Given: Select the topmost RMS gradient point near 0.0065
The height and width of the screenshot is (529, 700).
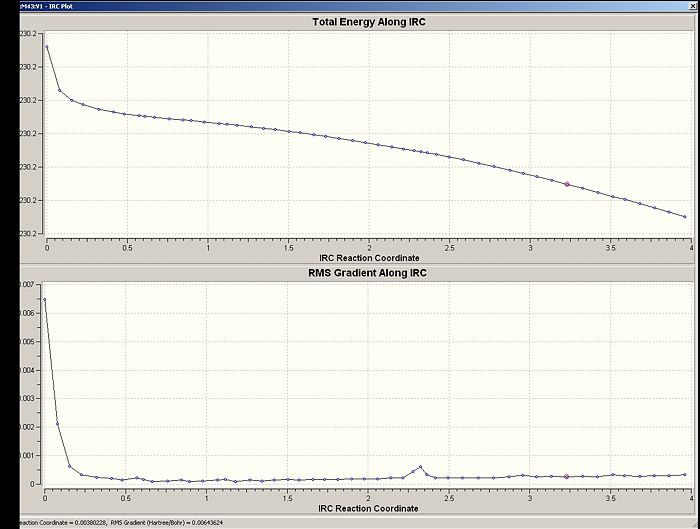Looking at the screenshot, I should (x=45, y=300).
